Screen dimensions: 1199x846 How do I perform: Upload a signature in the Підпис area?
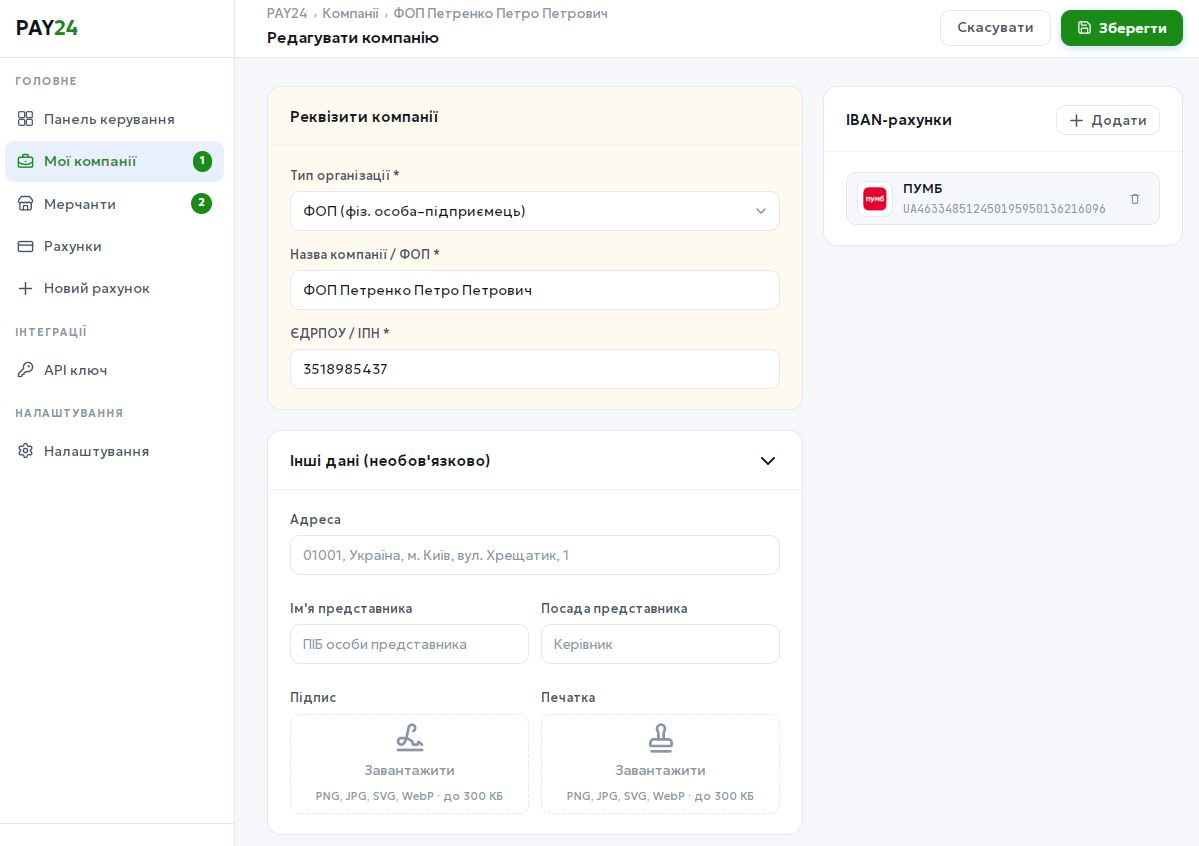click(409, 763)
